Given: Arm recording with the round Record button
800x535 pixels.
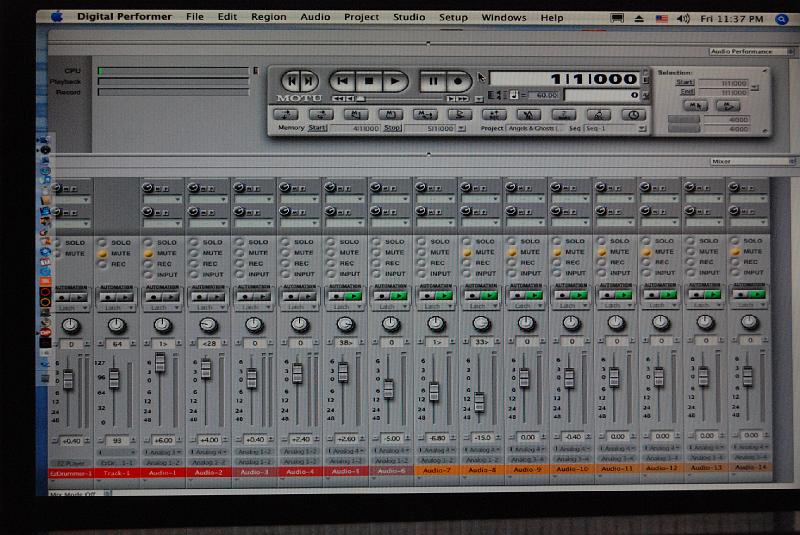Looking at the screenshot, I should coord(458,81).
